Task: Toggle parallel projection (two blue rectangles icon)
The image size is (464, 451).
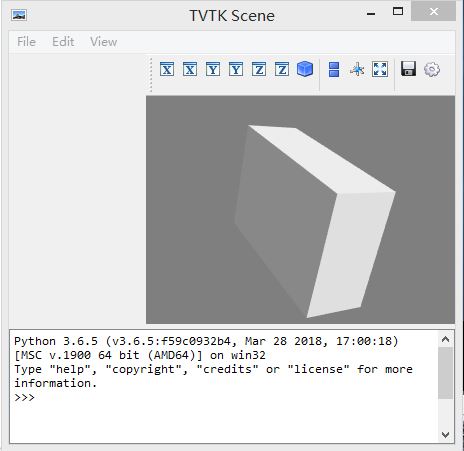Action: pos(334,69)
